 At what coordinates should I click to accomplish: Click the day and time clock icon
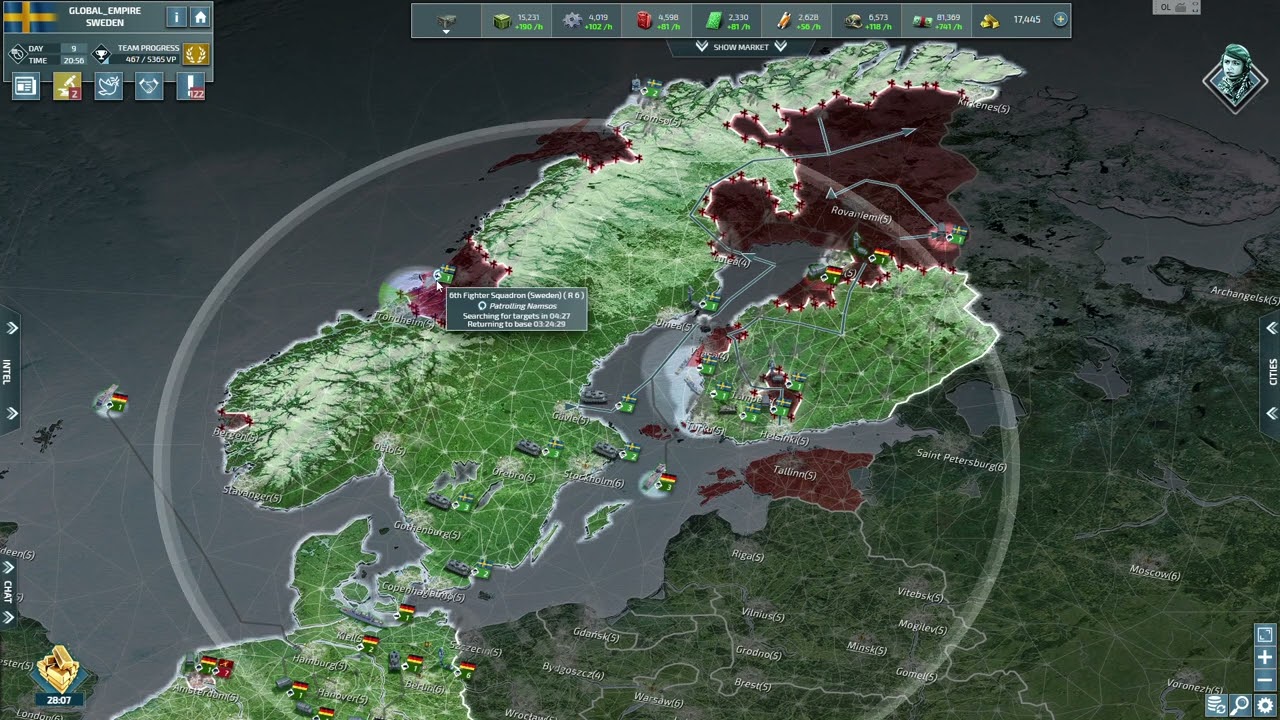(x=17, y=54)
